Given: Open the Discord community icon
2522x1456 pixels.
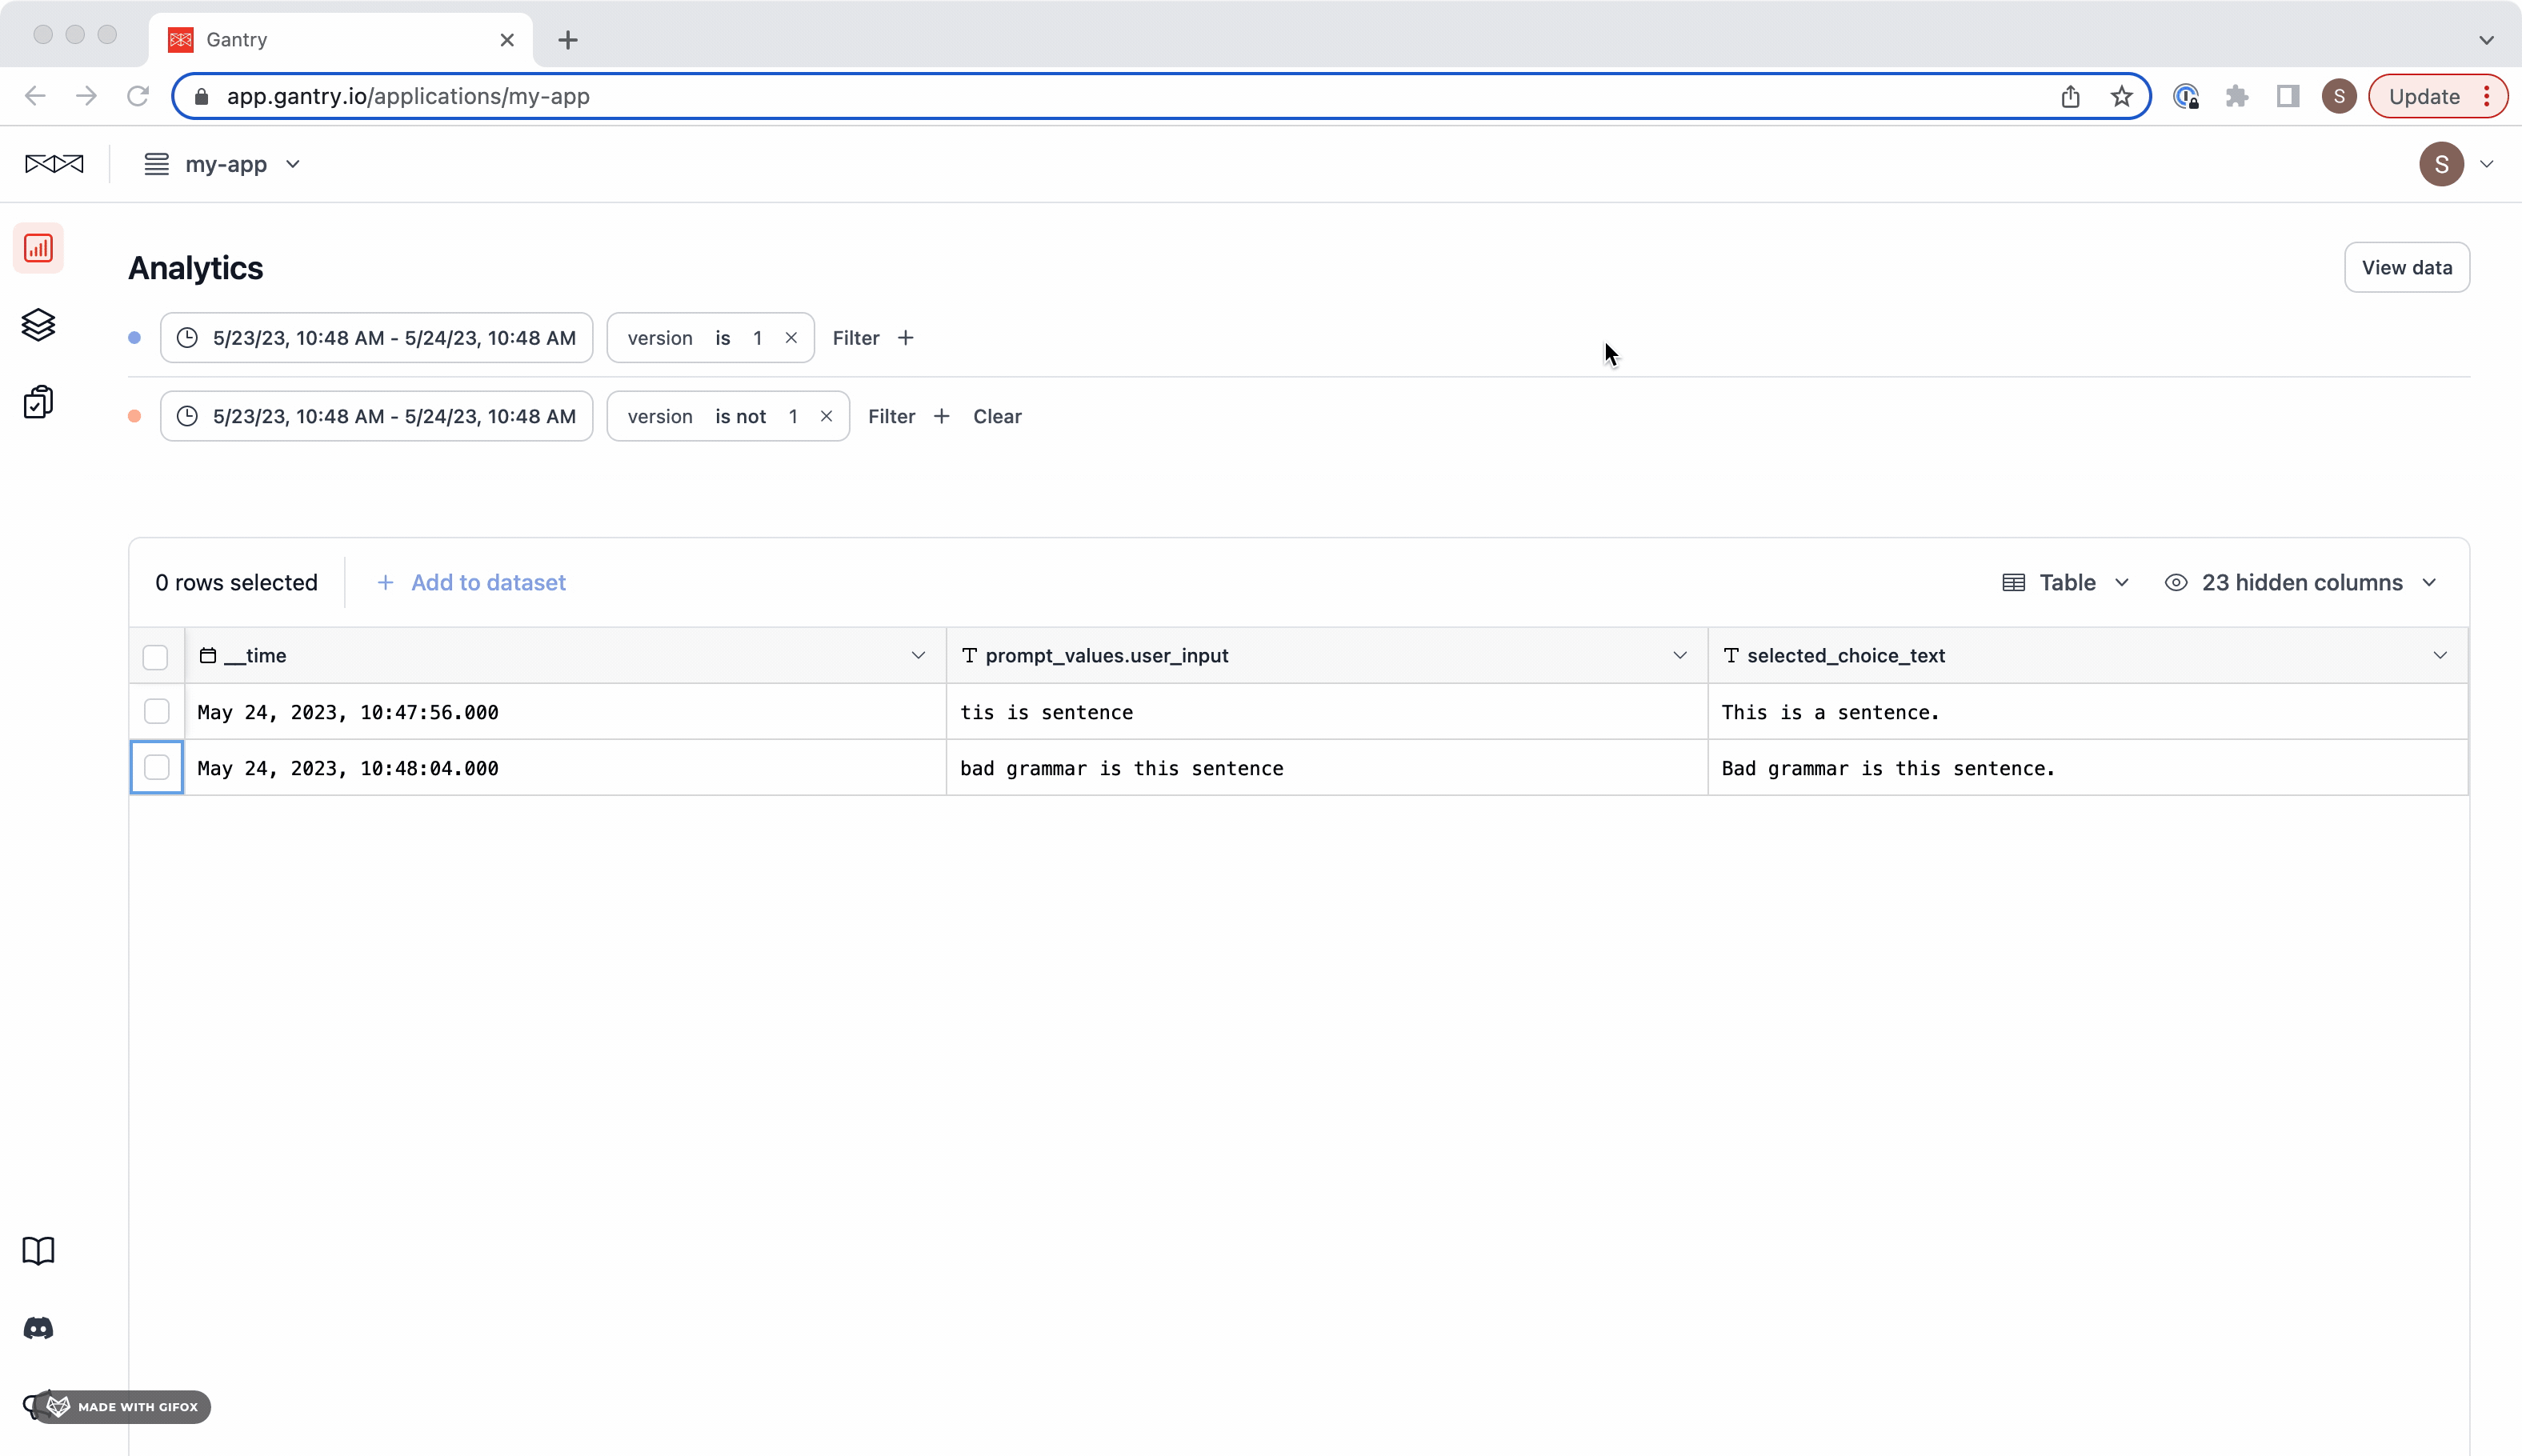Looking at the screenshot, I should pyautogui.click(x=38, y=1328).
